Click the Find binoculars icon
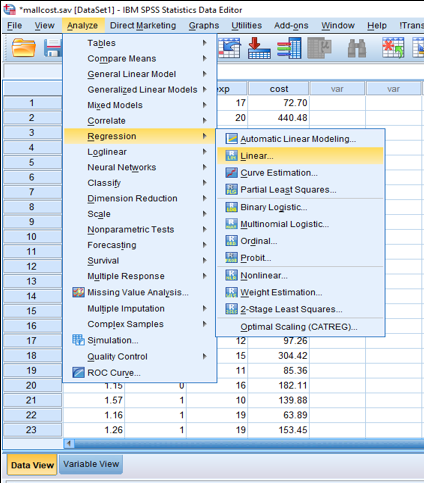 click(357, 48)
